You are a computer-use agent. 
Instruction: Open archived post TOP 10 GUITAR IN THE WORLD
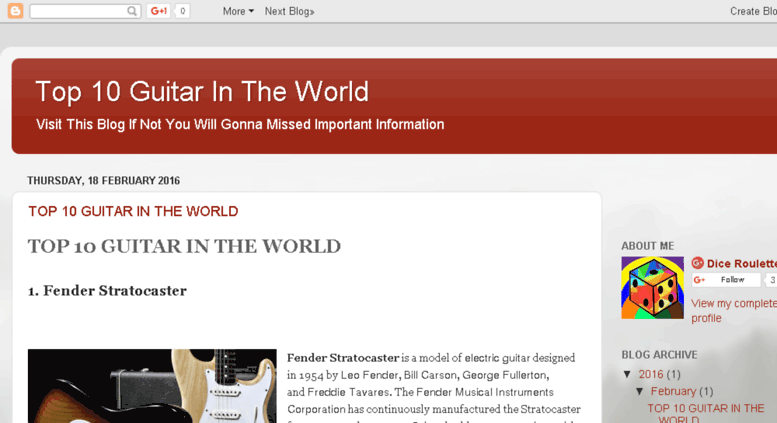click(706, 414)
